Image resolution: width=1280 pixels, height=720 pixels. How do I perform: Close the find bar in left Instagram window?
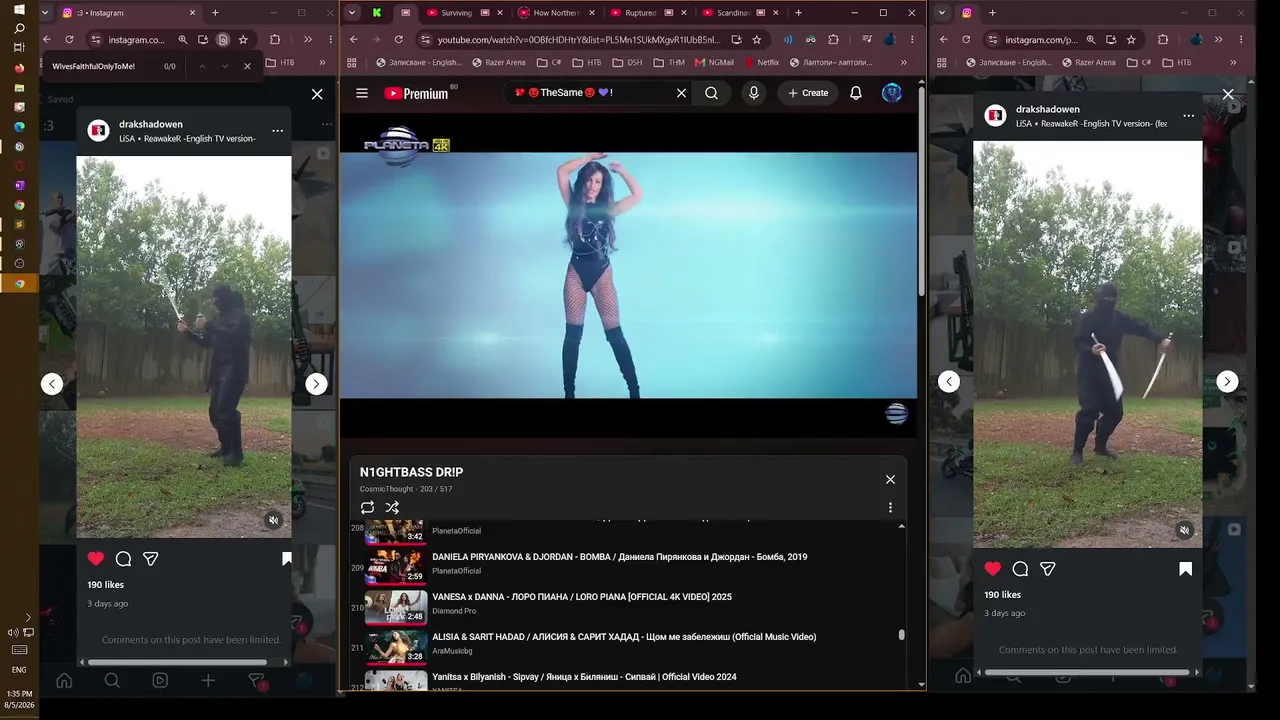point(247,66)
